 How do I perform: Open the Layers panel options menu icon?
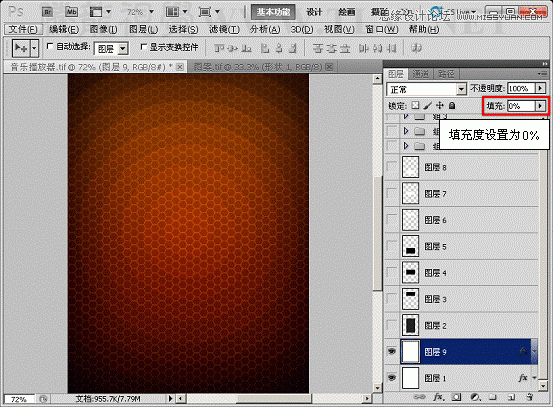coord(543,74)
